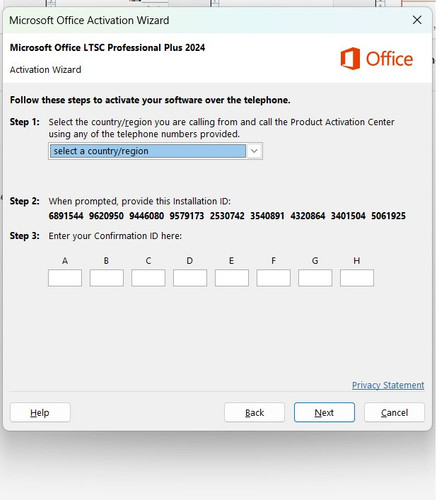Focus Confirmation ID field E
Viewport: 439px width, 500px height.
click(232, 278)
